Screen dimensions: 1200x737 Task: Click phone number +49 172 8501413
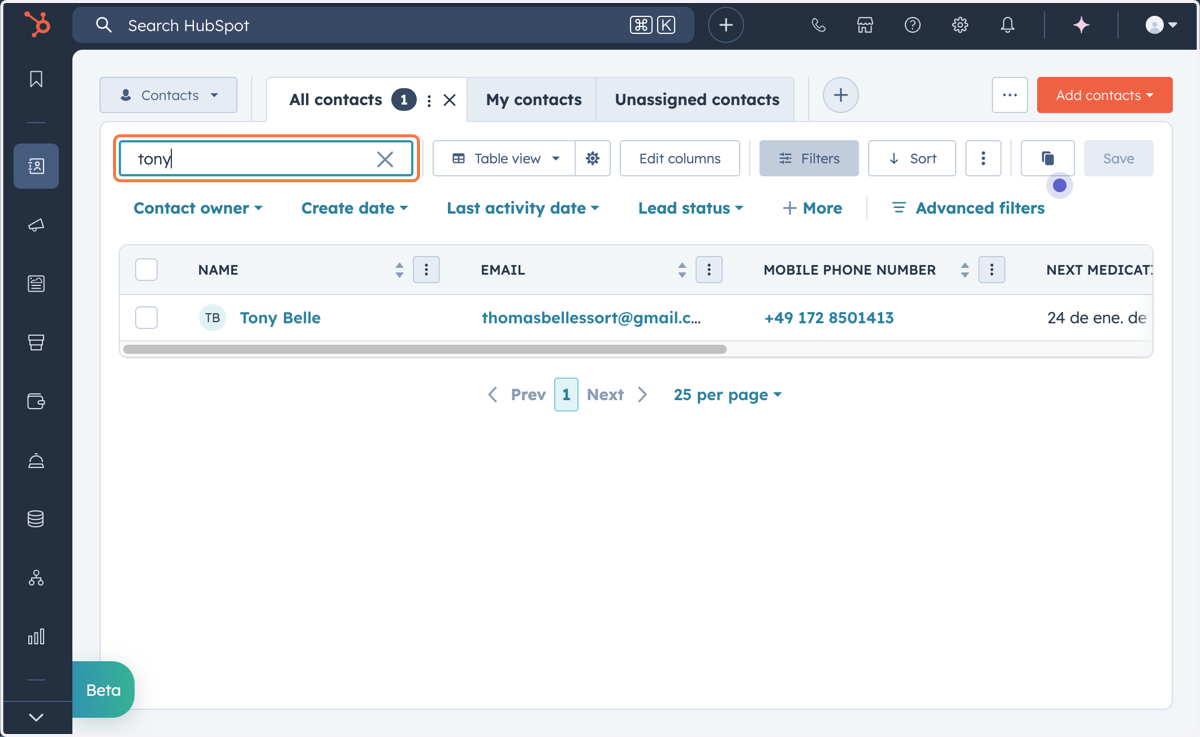point(829,318)
